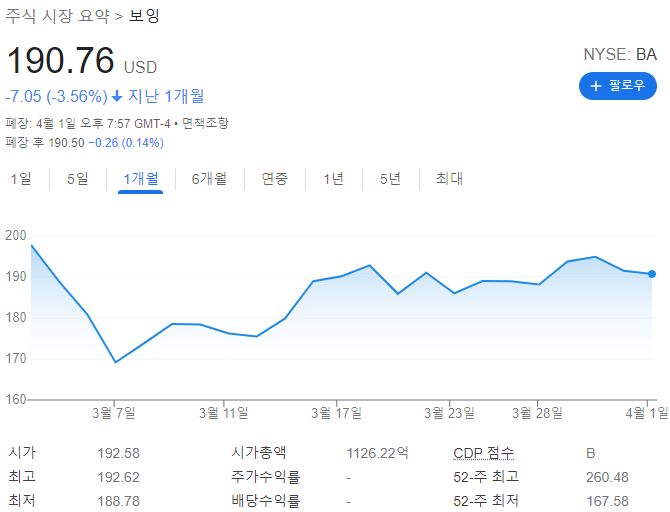Click the price 190.76
The image size is (670, 512).
[60, 60]
